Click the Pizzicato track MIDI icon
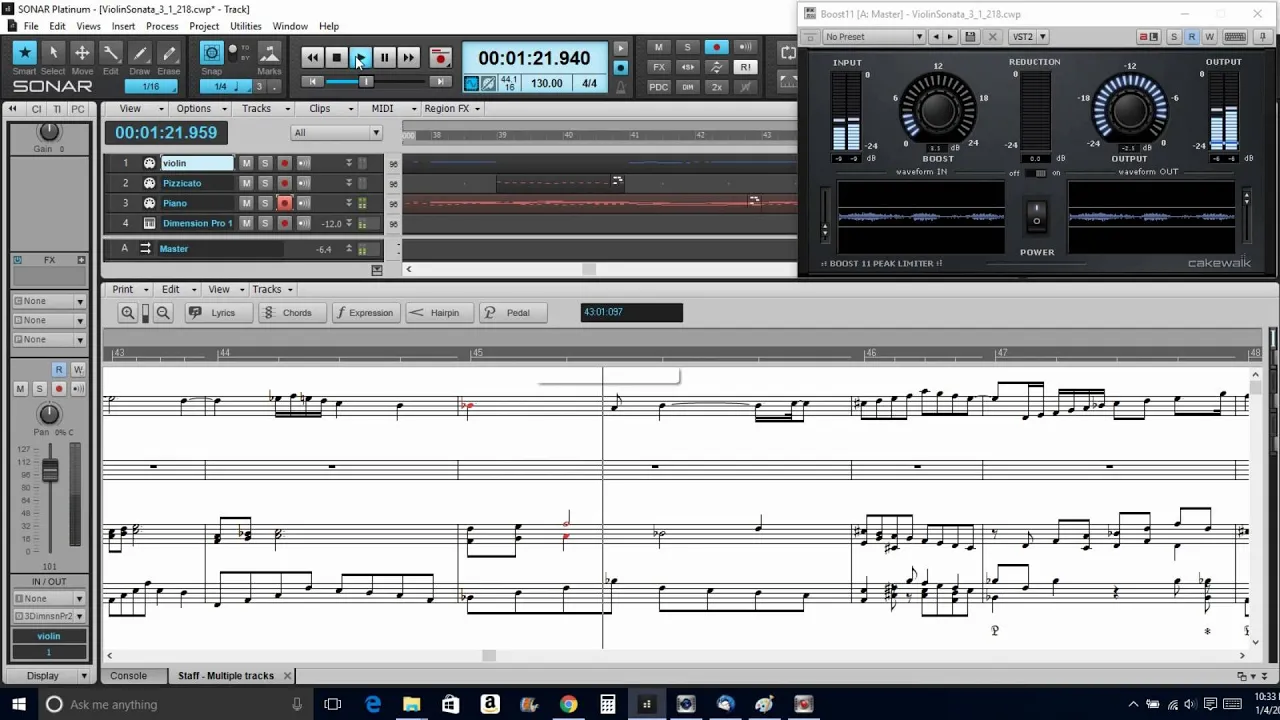This screenshot has width=1280, height=720. [149, 183]
